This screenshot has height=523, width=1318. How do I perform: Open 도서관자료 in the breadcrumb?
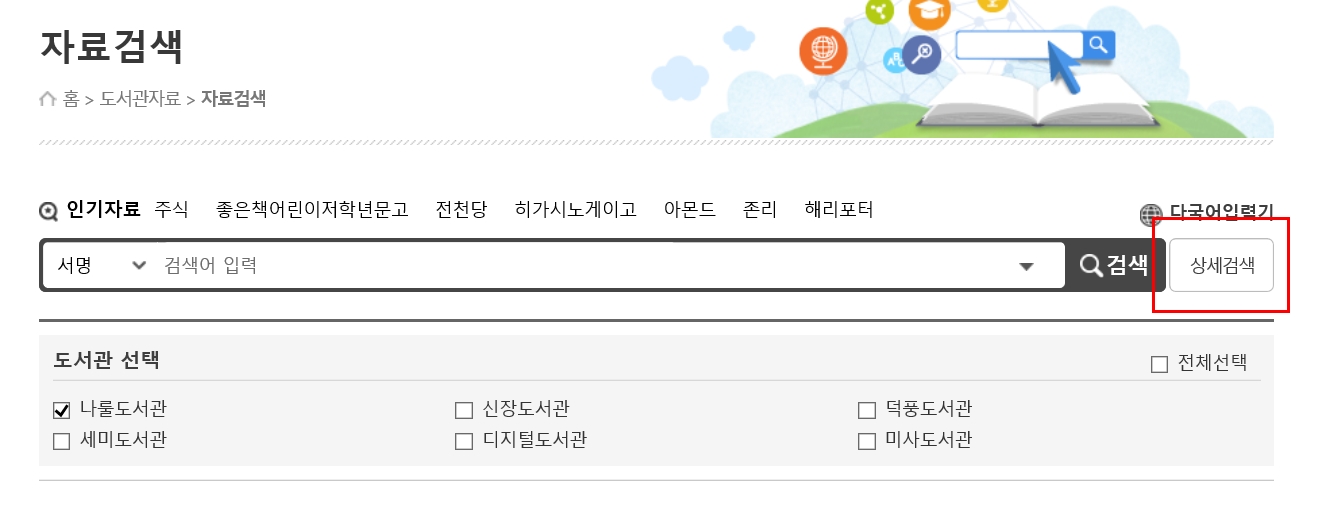pos(140,99)
